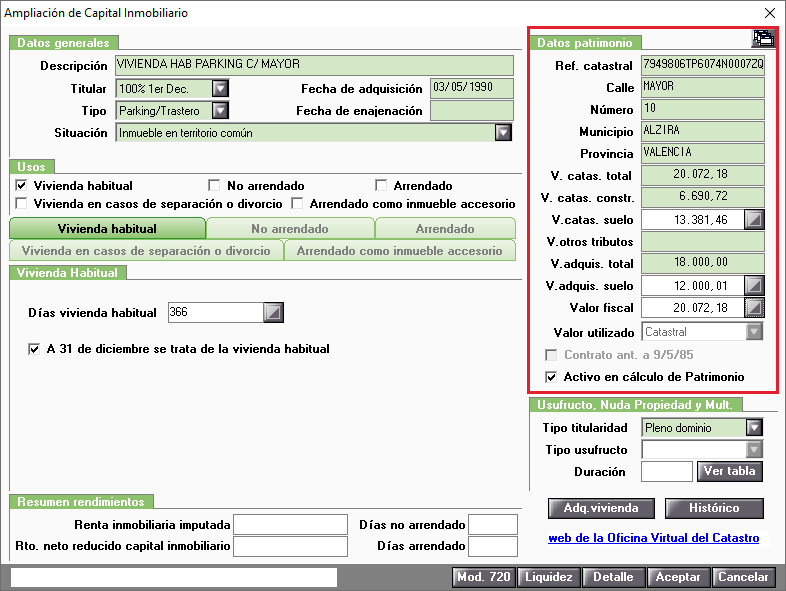Image resolution: width=786 pixels, height=591 pixels.
Task: Open the Titular dropdown
Action: click(220, 89)
